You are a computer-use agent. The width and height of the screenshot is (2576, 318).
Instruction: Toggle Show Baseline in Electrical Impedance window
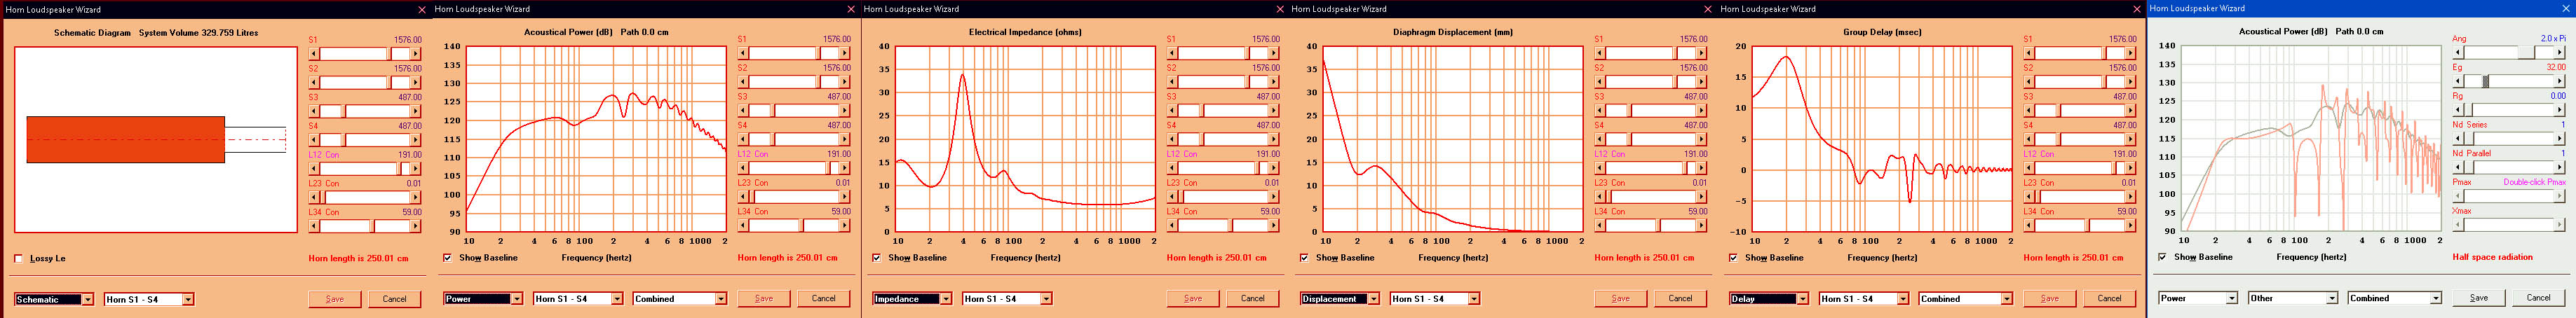(877, 258)
